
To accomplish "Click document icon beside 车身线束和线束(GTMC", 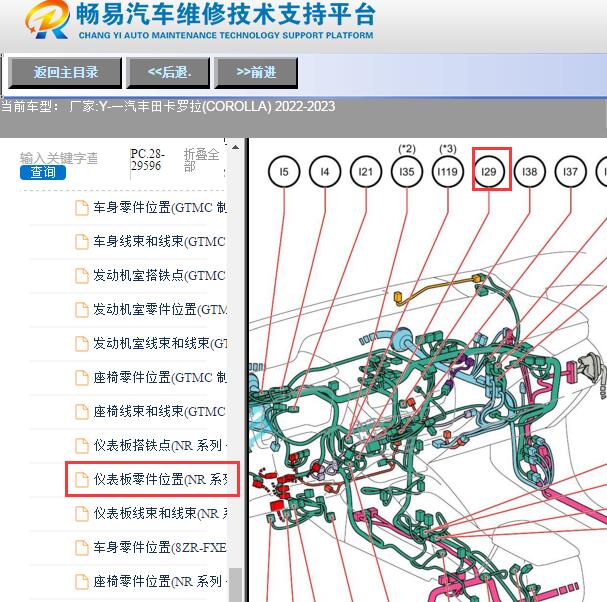I will coord(82,242).
